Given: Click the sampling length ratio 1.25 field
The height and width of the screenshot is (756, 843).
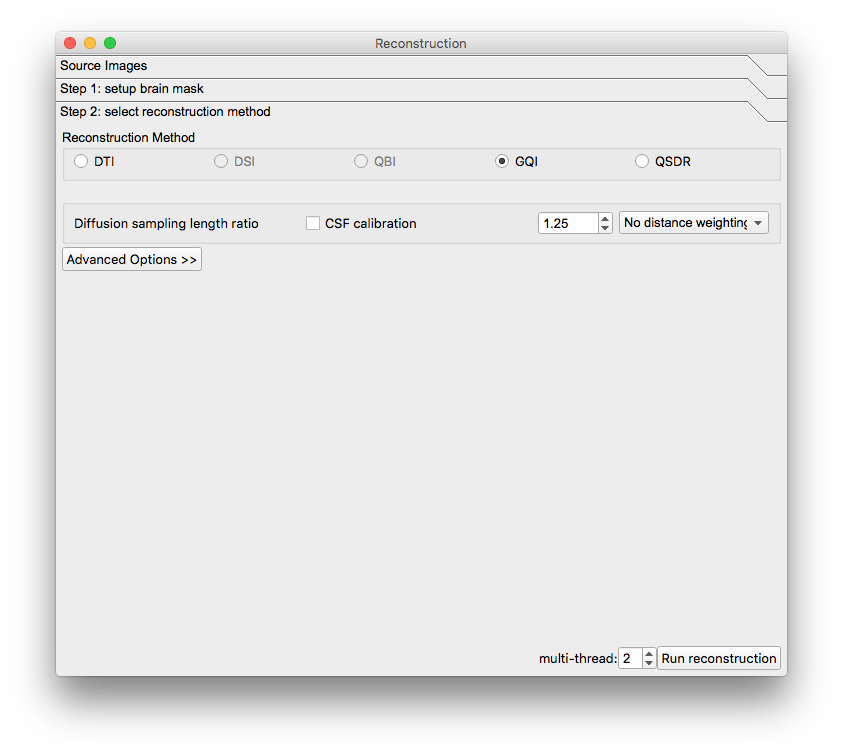Looking at the screenshot, I should [x=568, y=223].
